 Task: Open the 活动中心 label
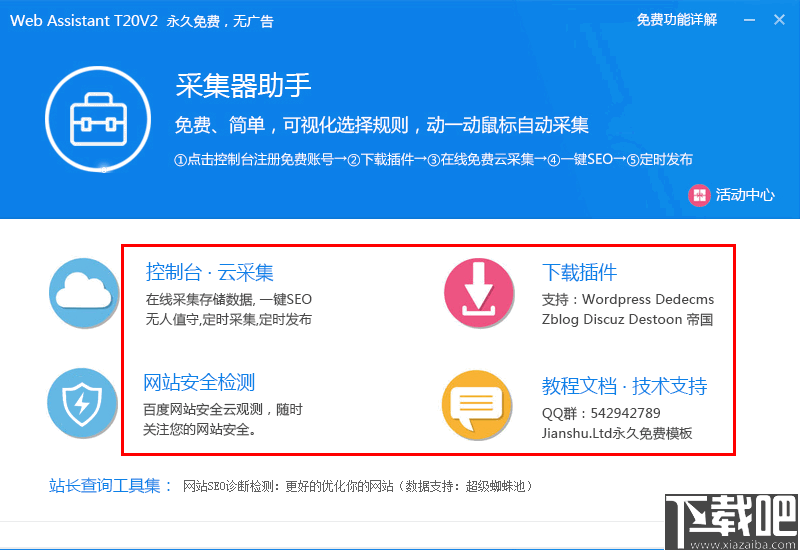point(745,195)
